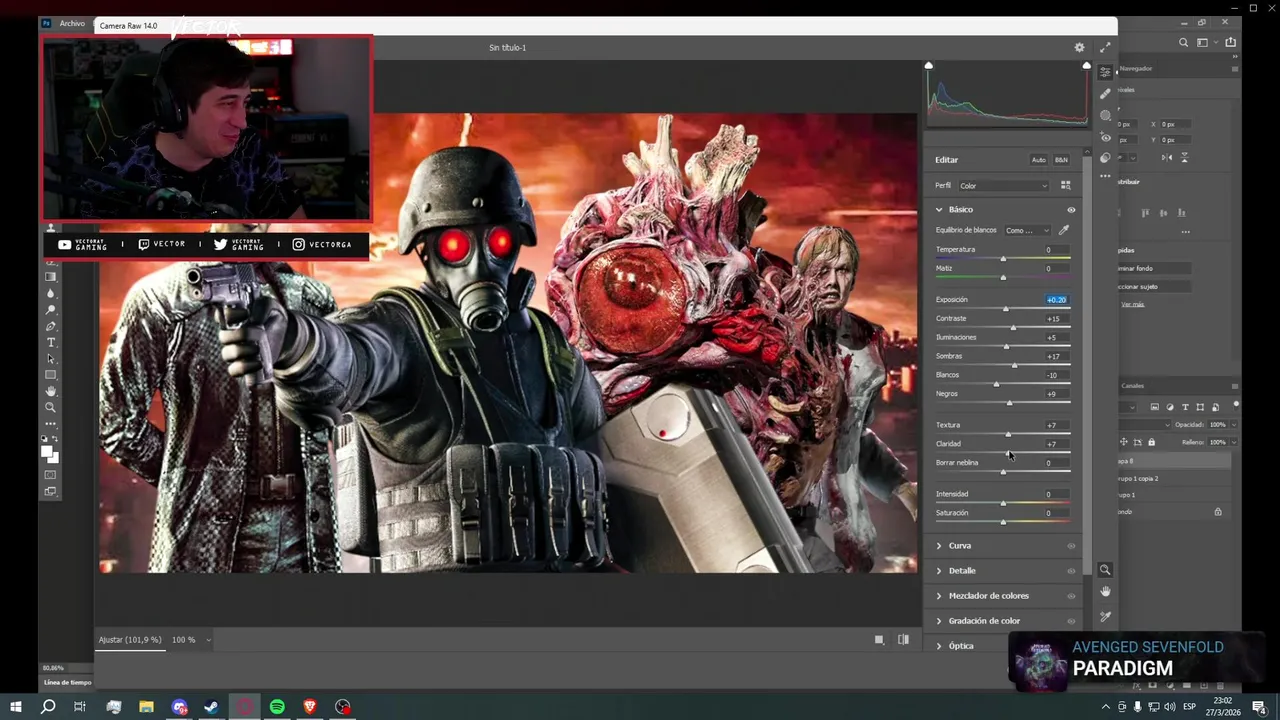The image size is (1280, 720).
Task: Open Navegador panel tab
Action: (1135, 69)
